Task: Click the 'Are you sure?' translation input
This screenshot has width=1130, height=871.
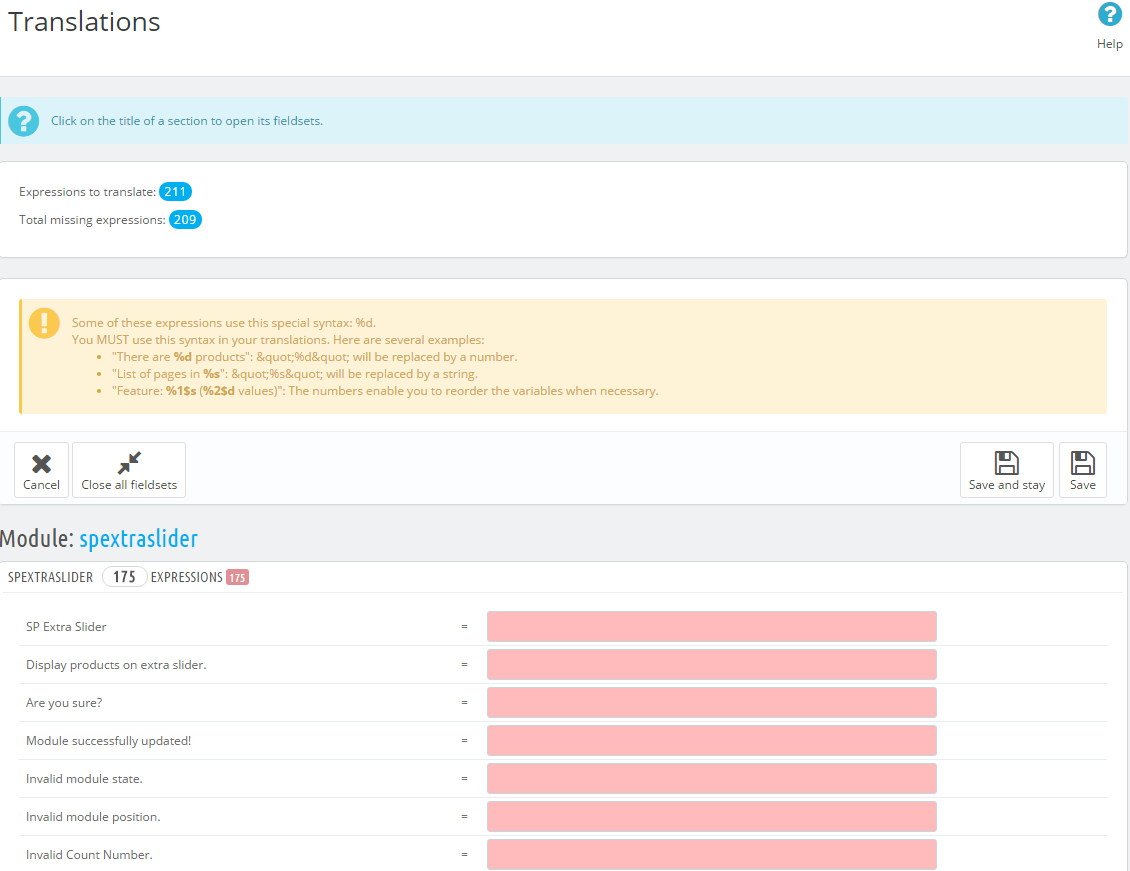Action: [x=711, y=703]
